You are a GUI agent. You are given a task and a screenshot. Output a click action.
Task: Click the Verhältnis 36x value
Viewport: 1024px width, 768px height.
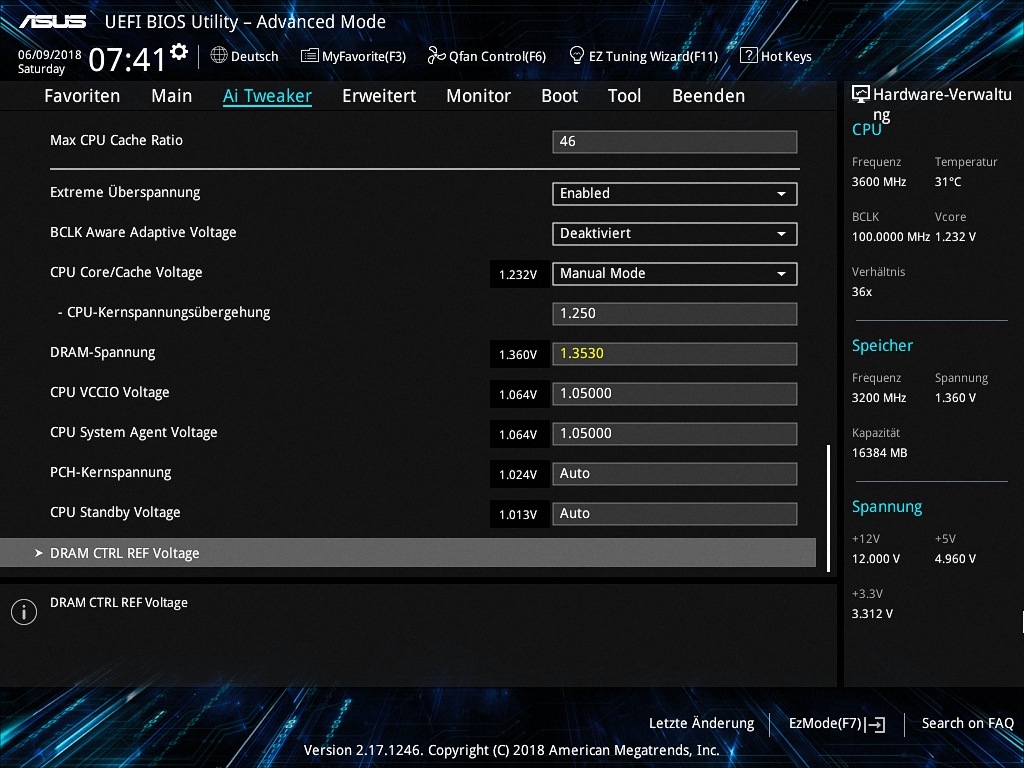pos(862,292)
